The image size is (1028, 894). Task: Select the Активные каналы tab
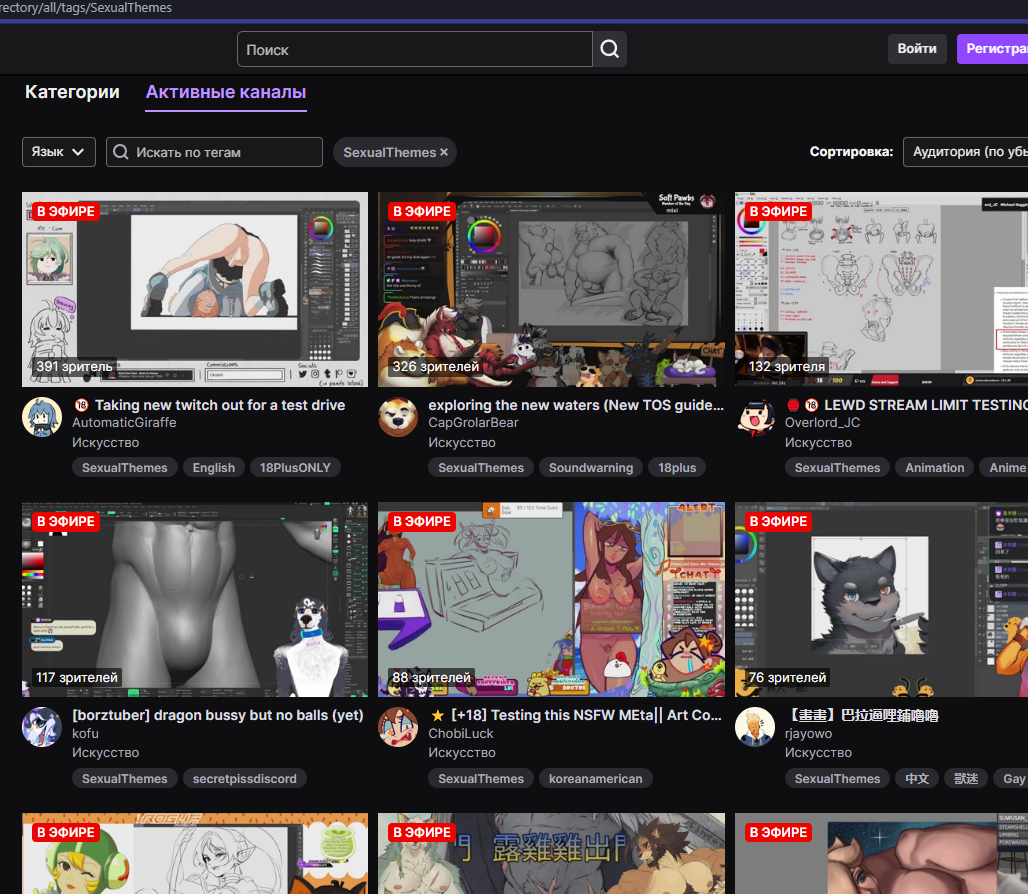click(x=226, y=92)
